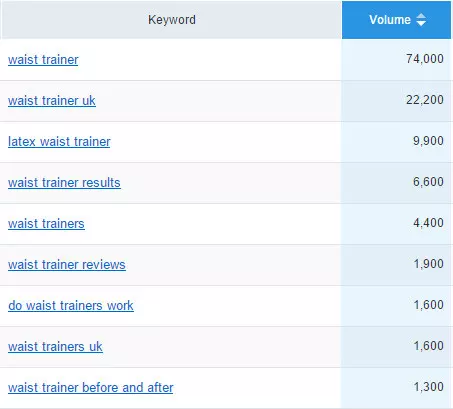Image resolution: width=453 pixels, height=409 pixels.
Task: Select the 4,400 volume cell
Action: (396, 223)
